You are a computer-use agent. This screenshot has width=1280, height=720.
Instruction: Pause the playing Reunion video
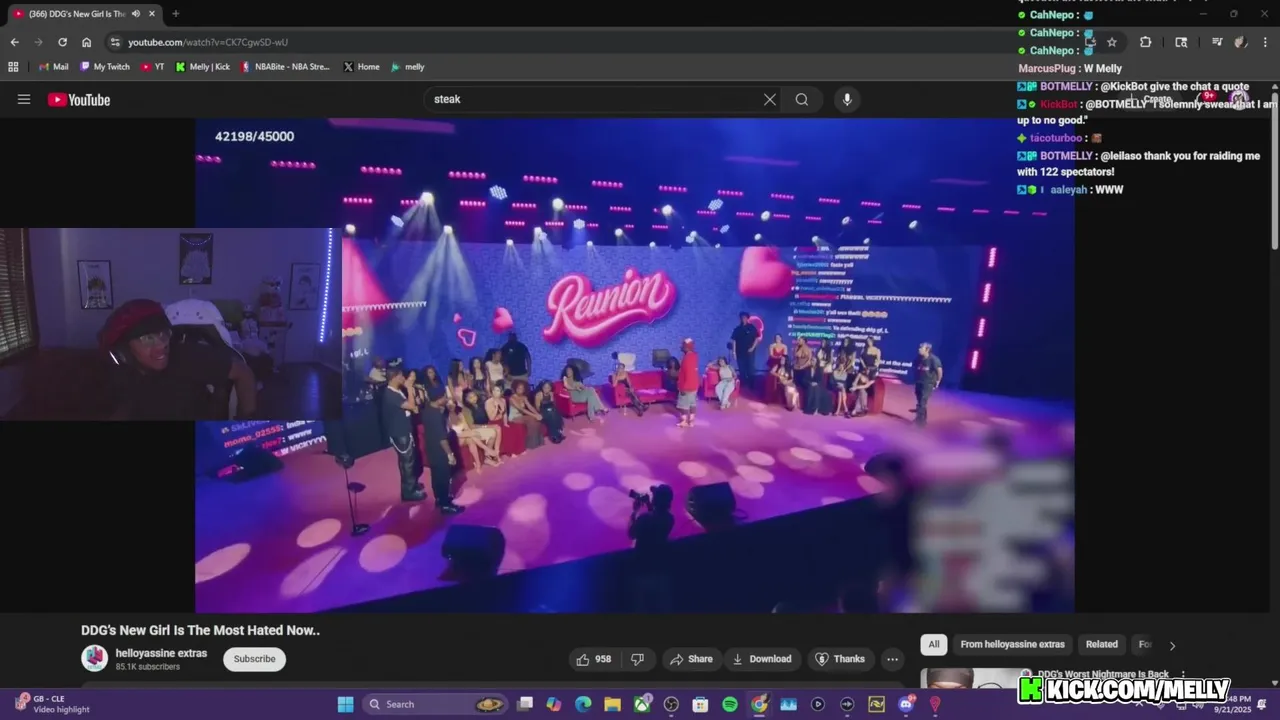(634, 365)
